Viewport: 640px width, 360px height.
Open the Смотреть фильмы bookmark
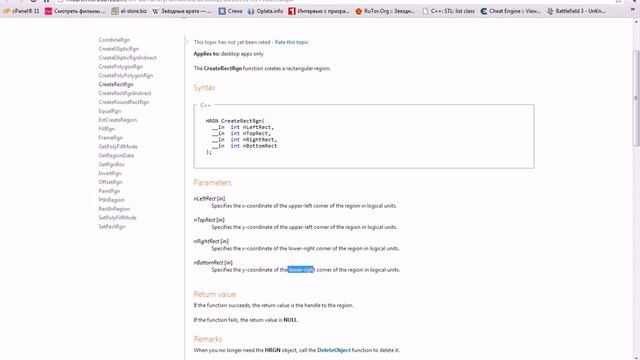pyautogui.click(x=75, y=11)
